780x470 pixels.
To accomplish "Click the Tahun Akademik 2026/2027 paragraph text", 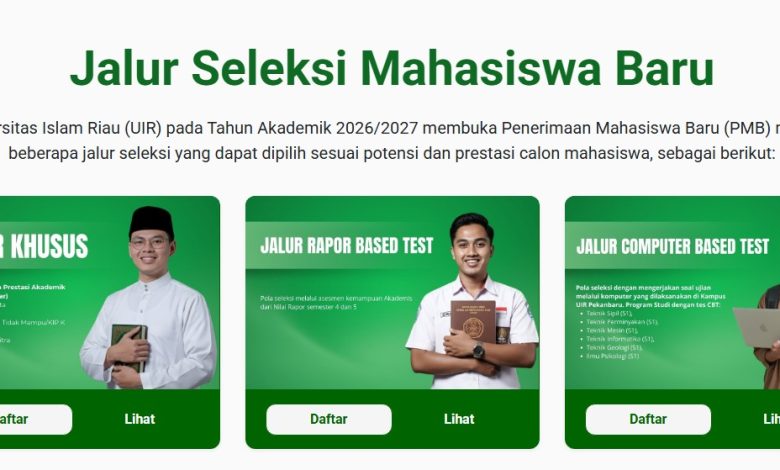I will [x=390, y=141].
